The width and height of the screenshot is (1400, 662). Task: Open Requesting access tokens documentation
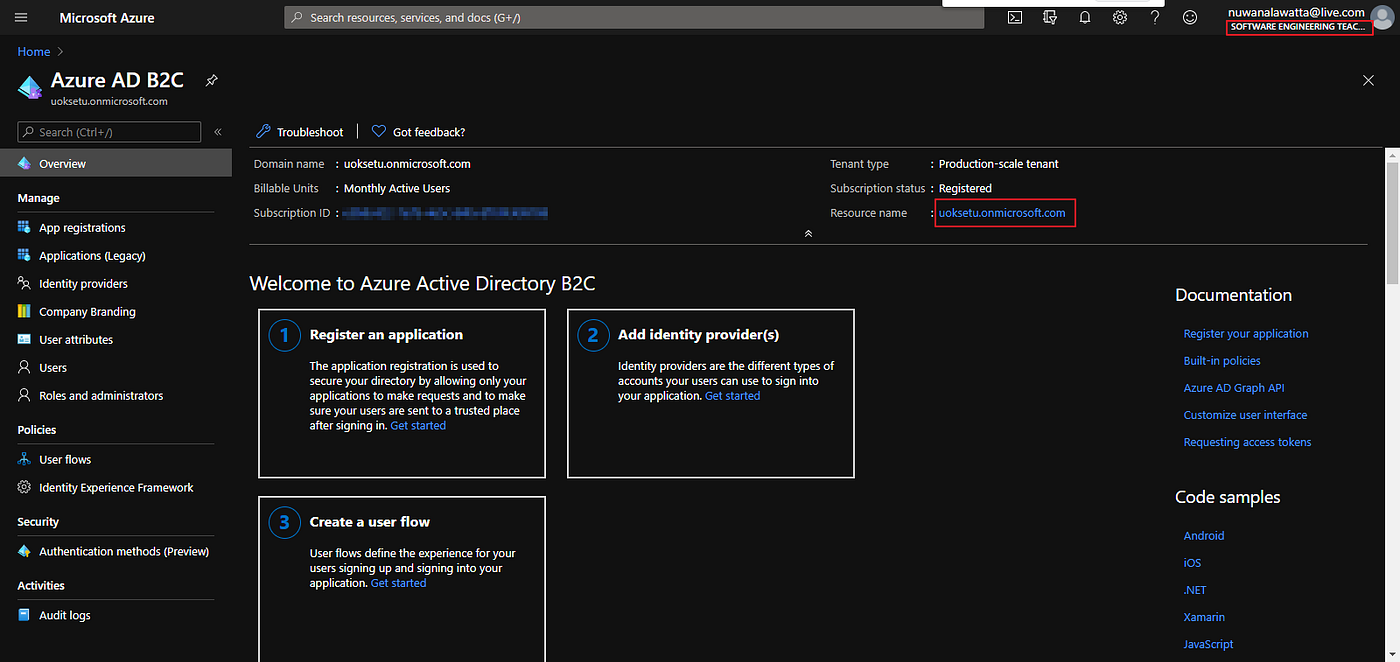(1247, 442)
